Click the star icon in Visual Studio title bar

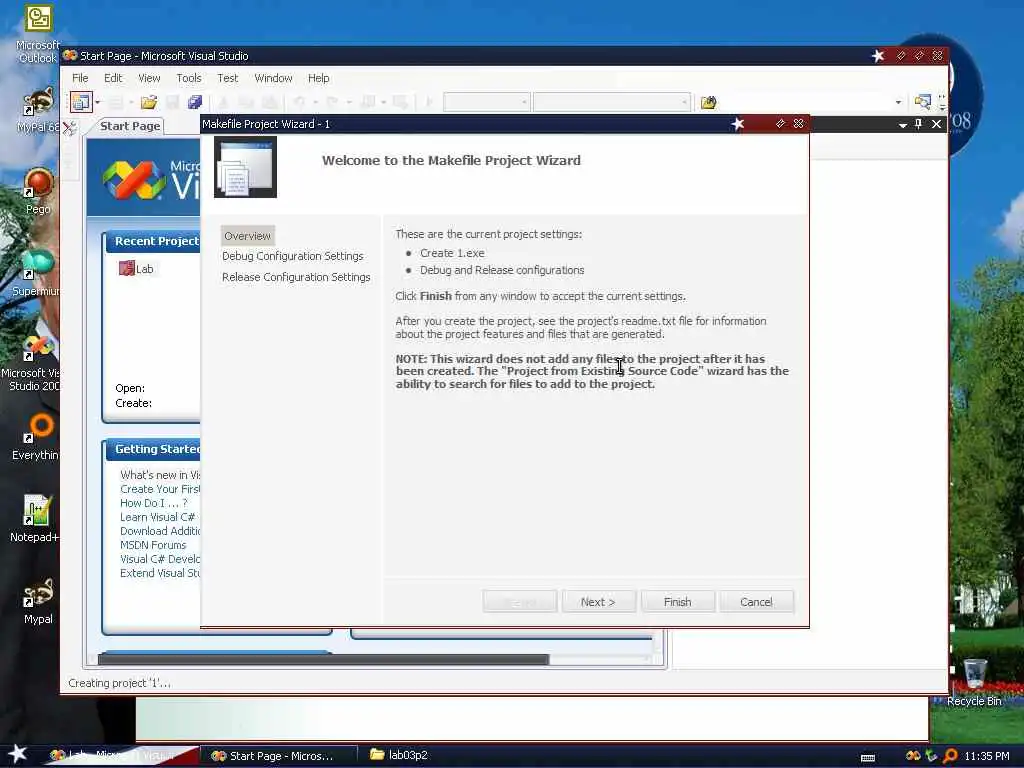878,56
